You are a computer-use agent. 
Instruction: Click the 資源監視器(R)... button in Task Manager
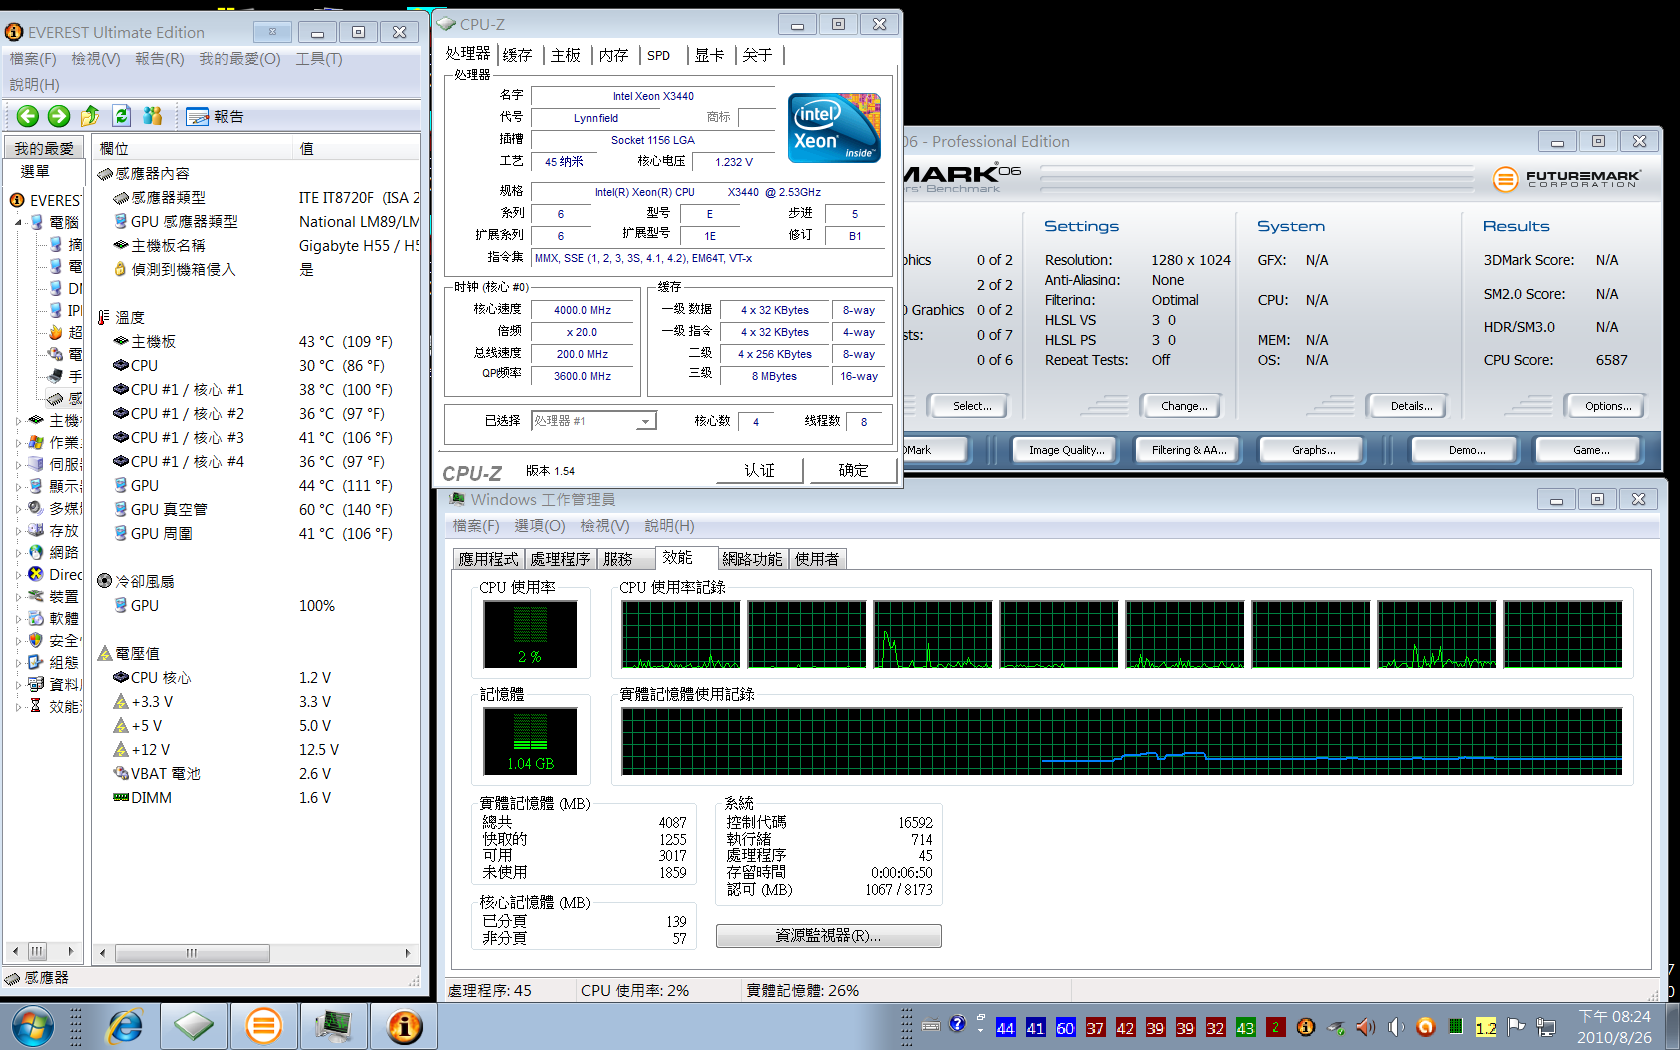point(828,935)
